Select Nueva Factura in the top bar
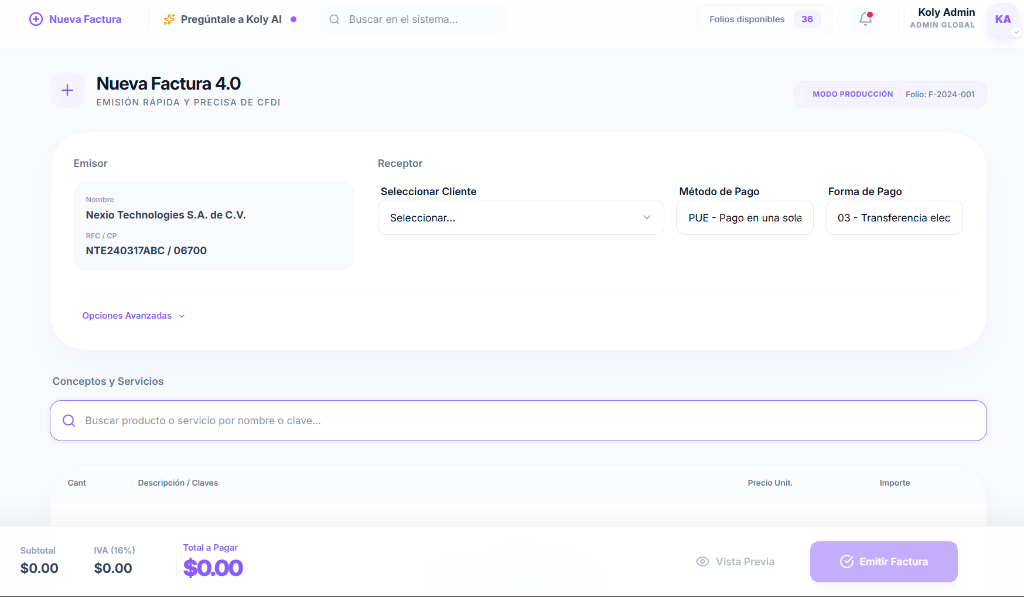This screenshot has height=597, width=1024. (84, 19)
